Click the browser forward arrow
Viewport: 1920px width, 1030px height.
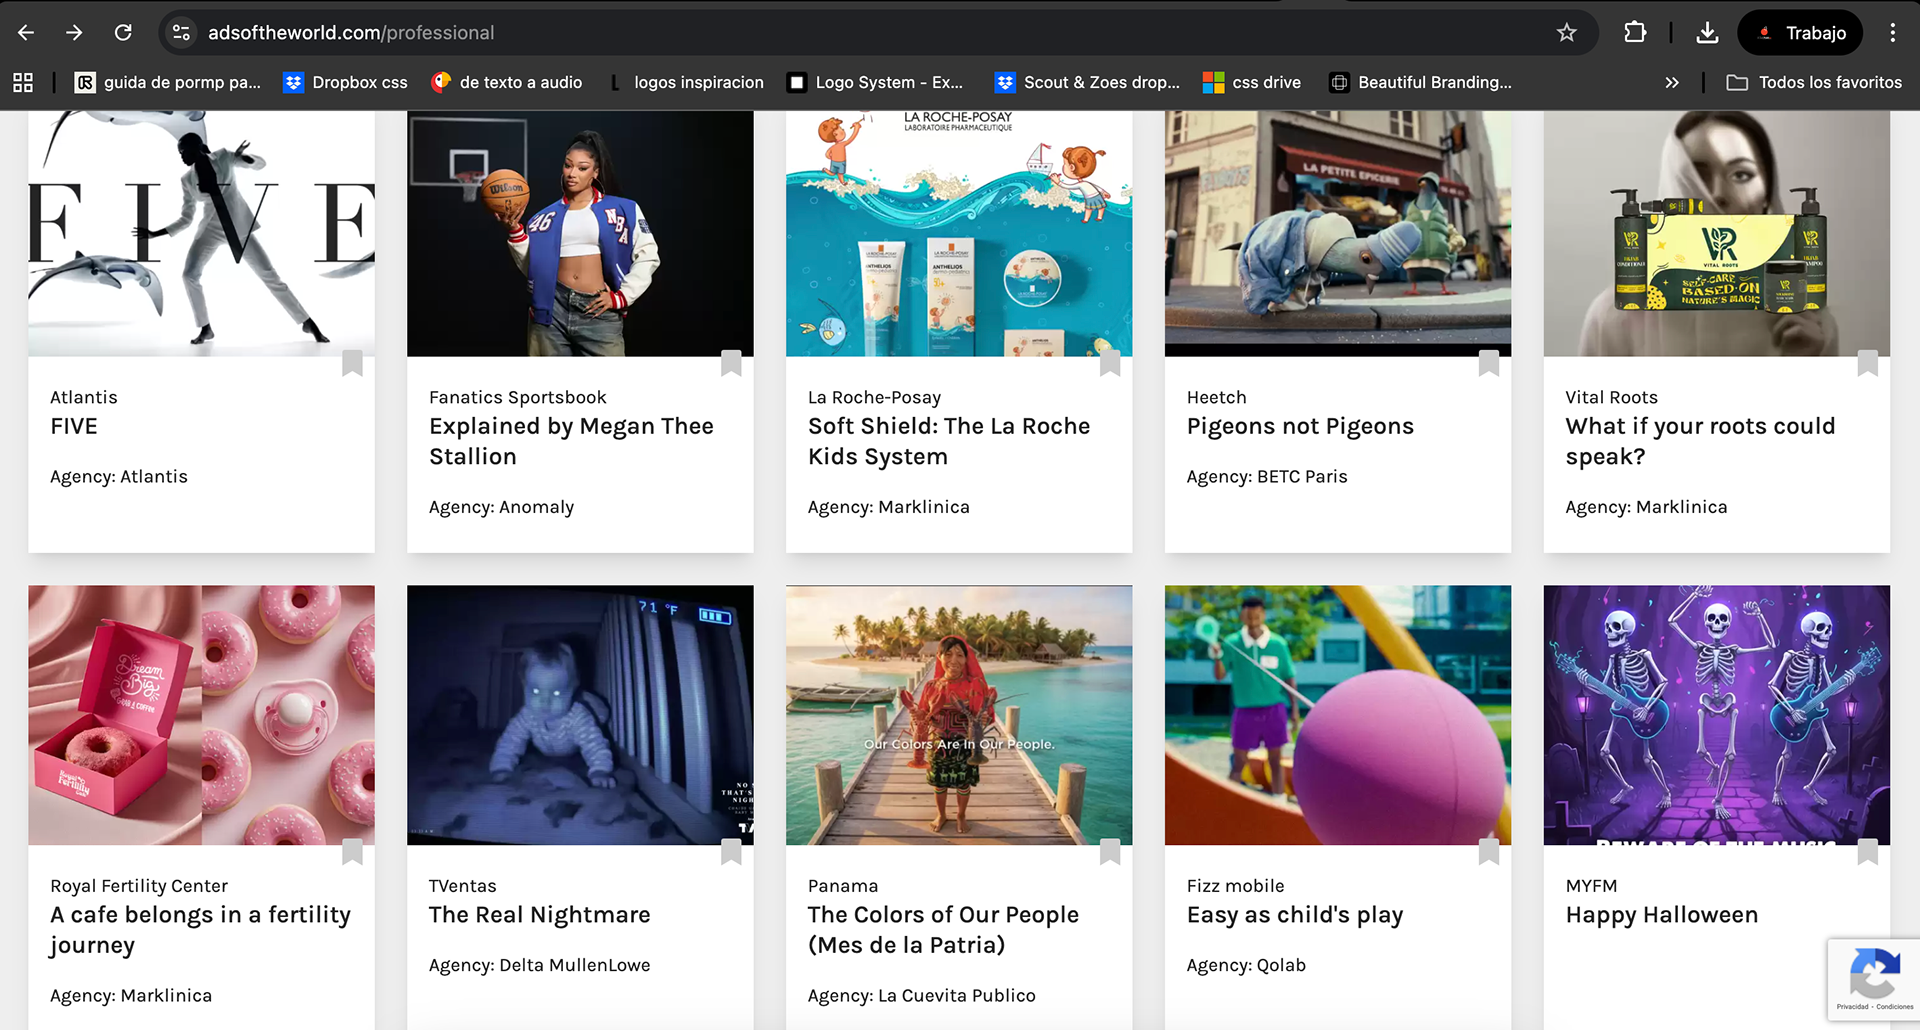click(x=74, y=33)
